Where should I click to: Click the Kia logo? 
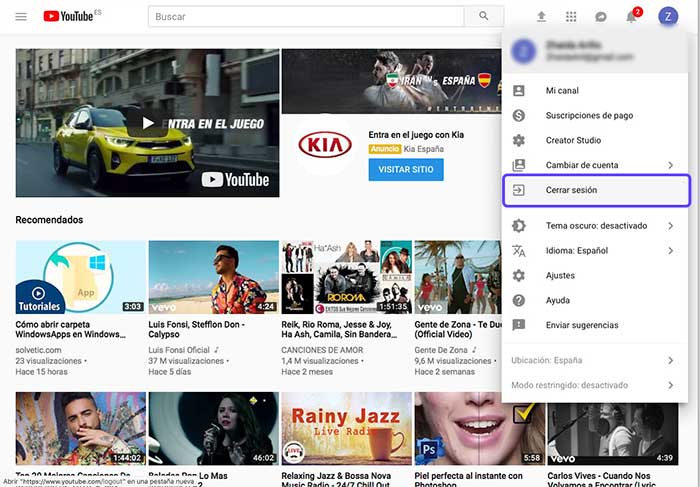click(x=325, y=145)
